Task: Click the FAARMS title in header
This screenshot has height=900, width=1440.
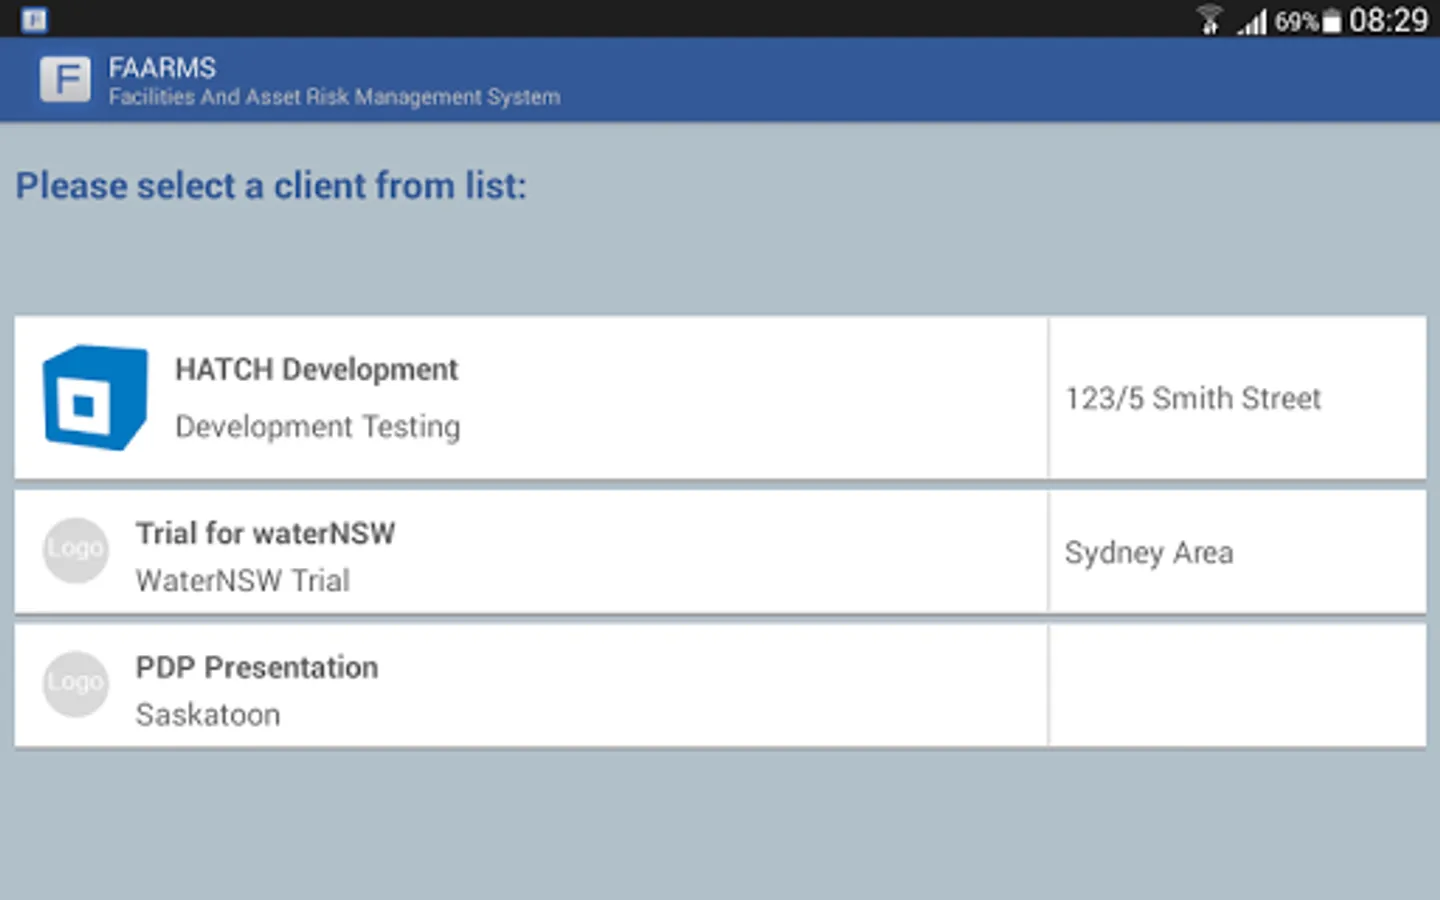Action: [162, 67]
